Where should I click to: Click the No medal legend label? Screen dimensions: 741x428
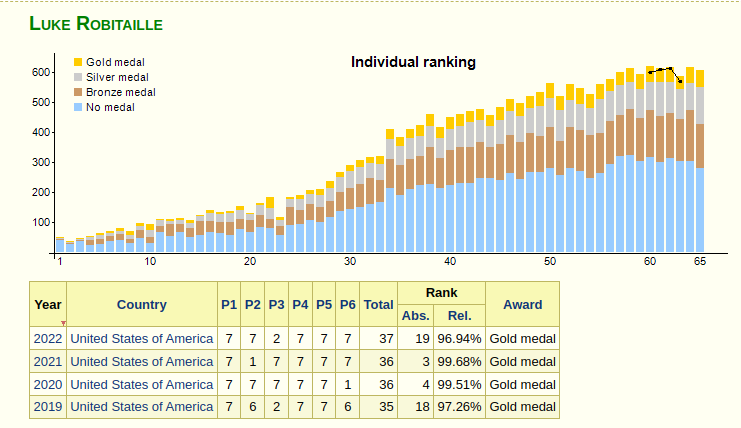click(110, 107)
